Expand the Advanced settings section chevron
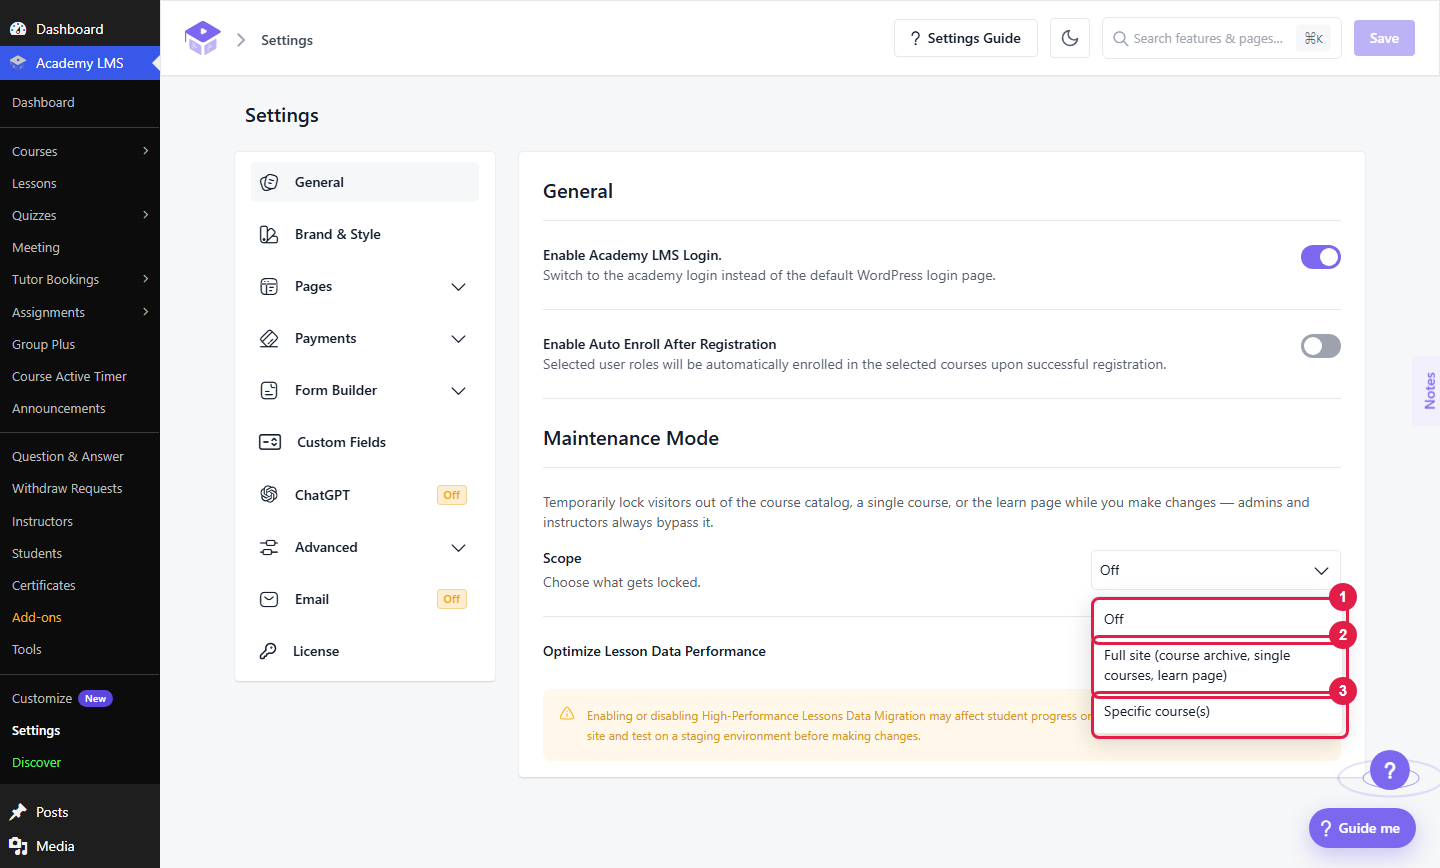Screen dimensions: 1440x868 point(459,548)
